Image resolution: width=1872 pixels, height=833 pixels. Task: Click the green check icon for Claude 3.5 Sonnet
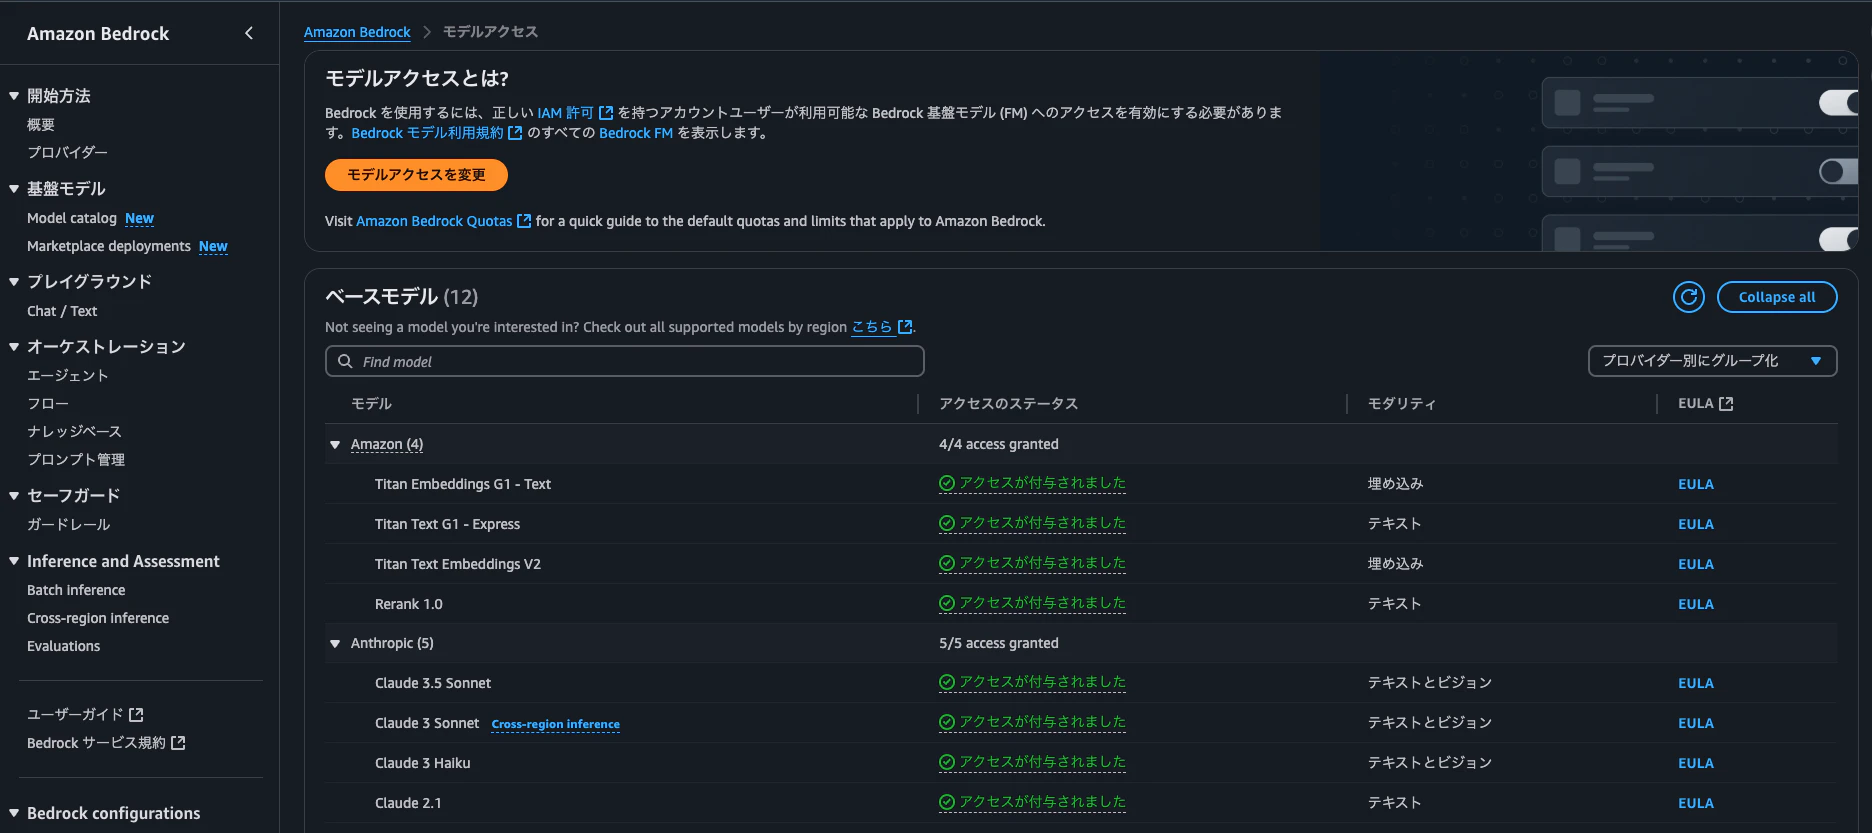coord(947,682)
